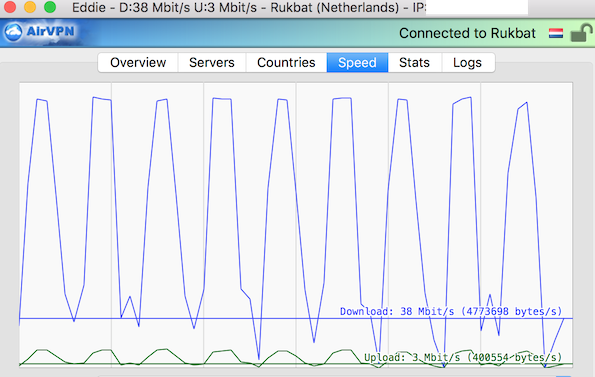This screenshot has height=377, width=595.
Task: Open the Overview tab
Action: pos(138,63)
